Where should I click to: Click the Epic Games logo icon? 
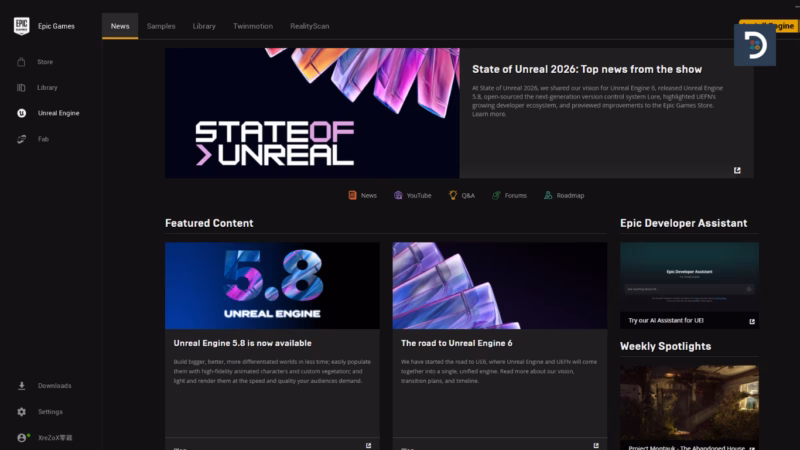point(21,26)
